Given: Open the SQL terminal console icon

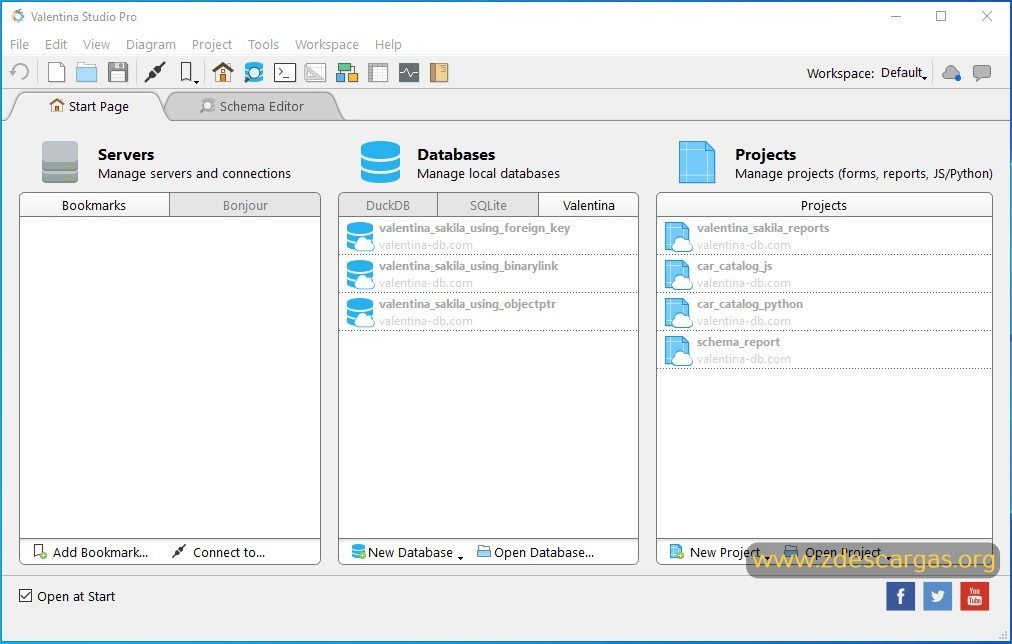Looking at the screenshot, I should [x=285, y=72].
